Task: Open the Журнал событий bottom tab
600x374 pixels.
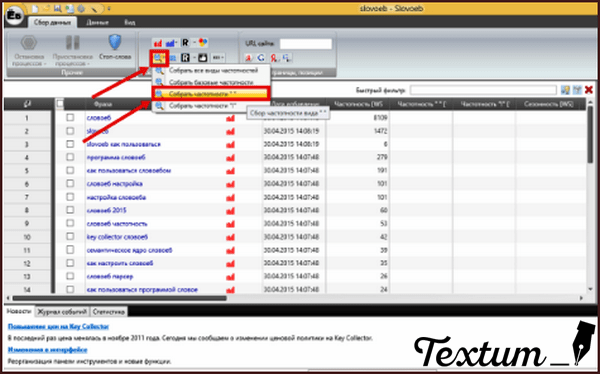Action: [62, 312]
